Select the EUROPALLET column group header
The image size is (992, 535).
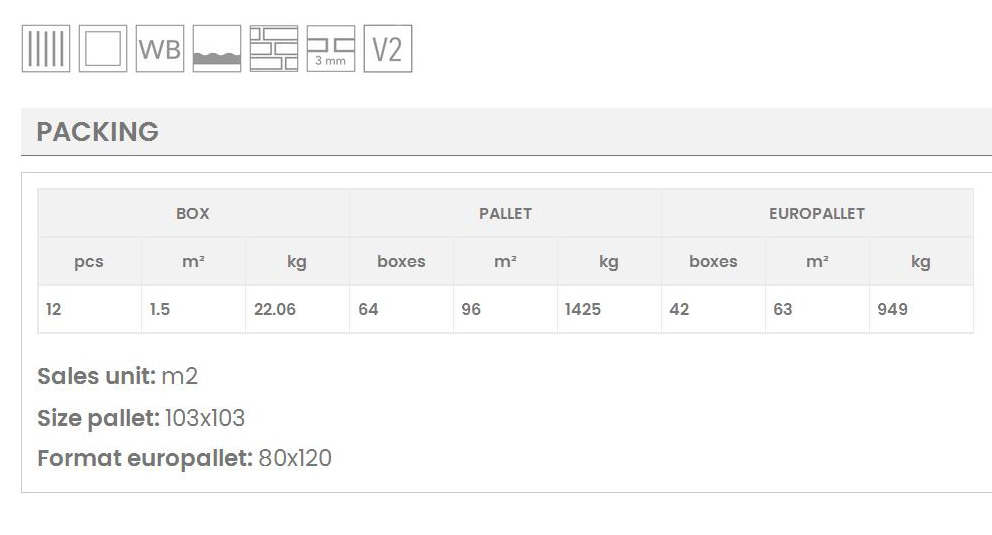(x=817, y=213)
